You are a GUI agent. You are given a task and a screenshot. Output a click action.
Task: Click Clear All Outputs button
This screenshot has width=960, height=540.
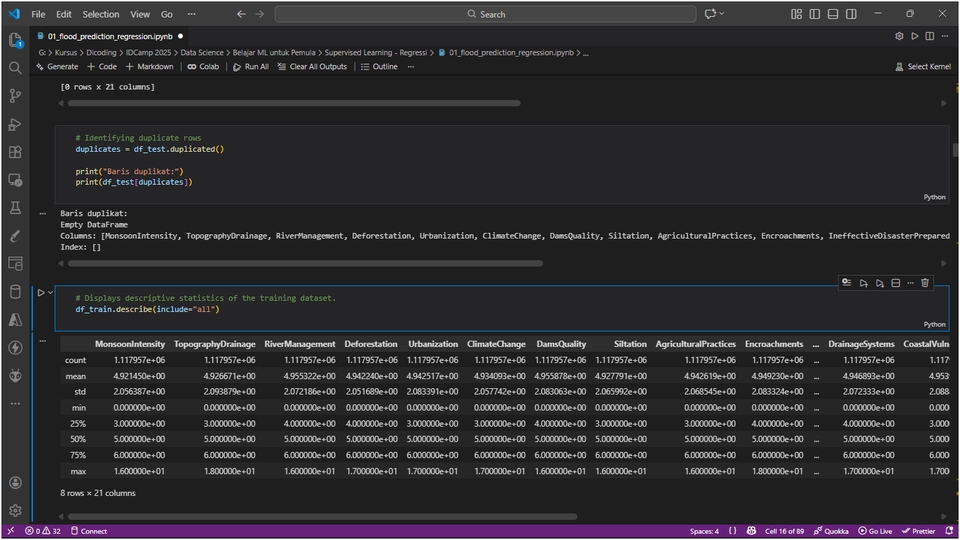coord(311,67)
